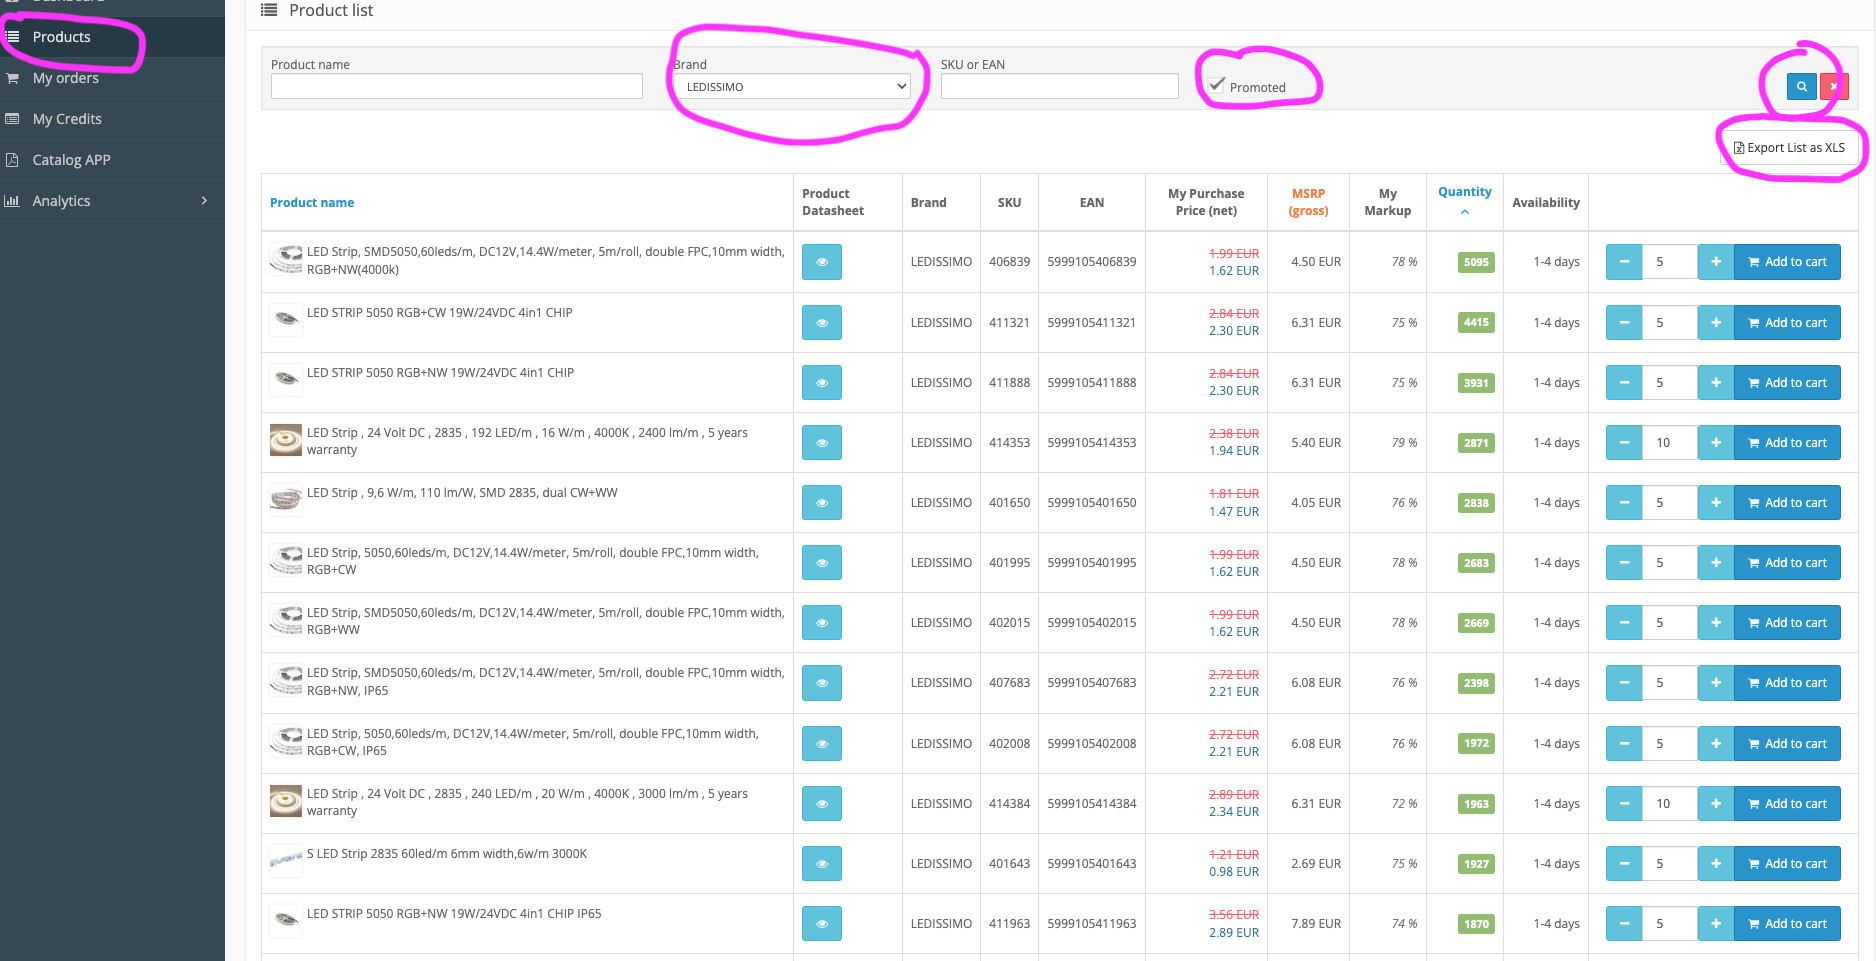The height and width of the screenshot is (961, 1876).
Task: Add SKU 411888 to cart
Action: pos(1787,382)
